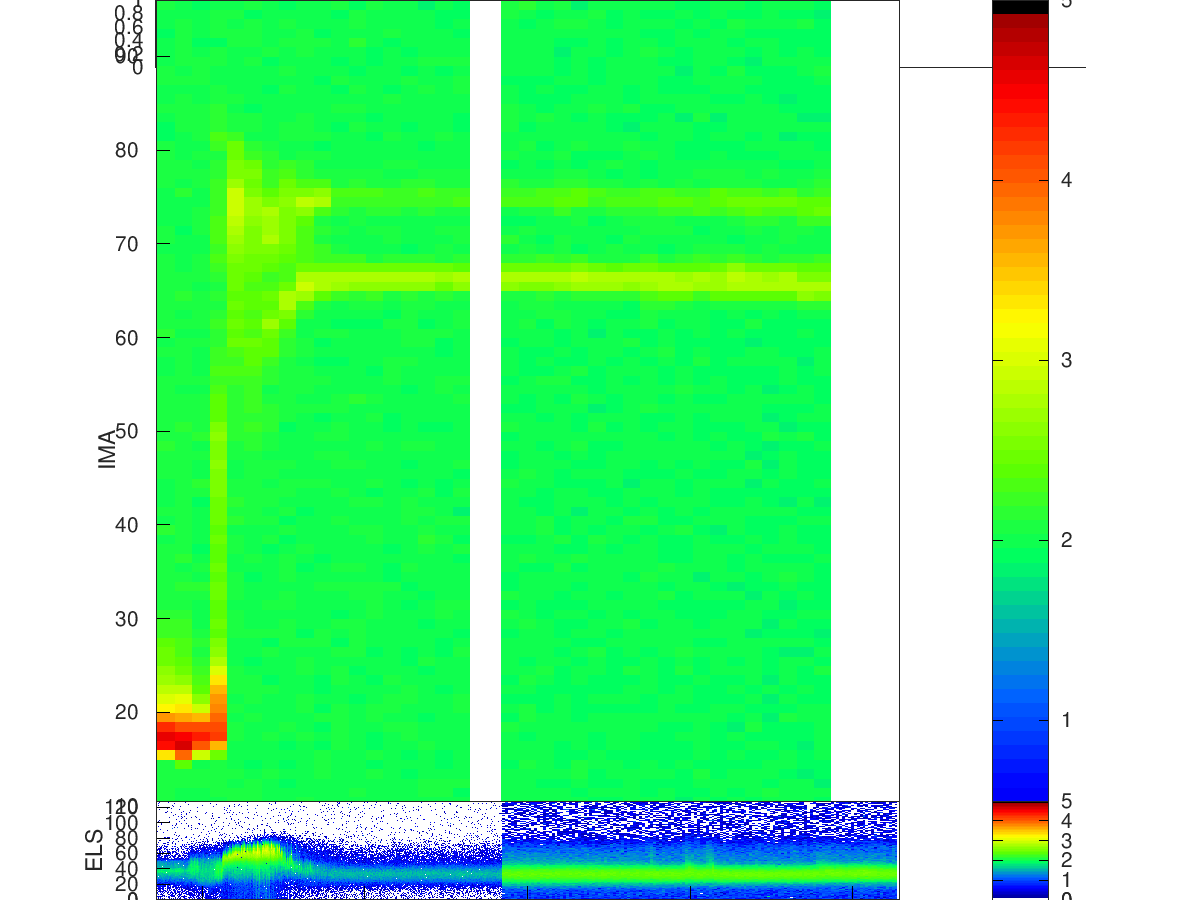
Task: Click the right IMA spectrogram panel
Action: [666, 400]
